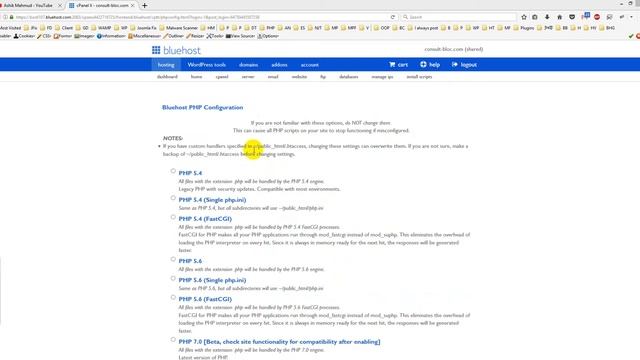
Task: Open the WordPress tools menu item
Action: [207, 64]
